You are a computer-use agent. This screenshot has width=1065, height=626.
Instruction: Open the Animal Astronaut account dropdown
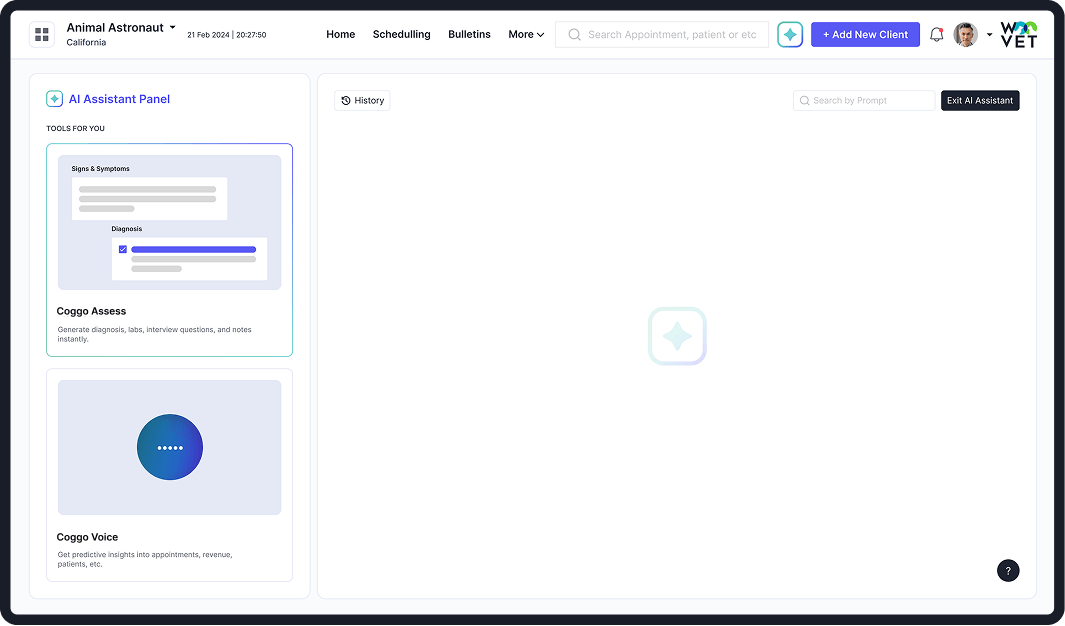(121, 27)
